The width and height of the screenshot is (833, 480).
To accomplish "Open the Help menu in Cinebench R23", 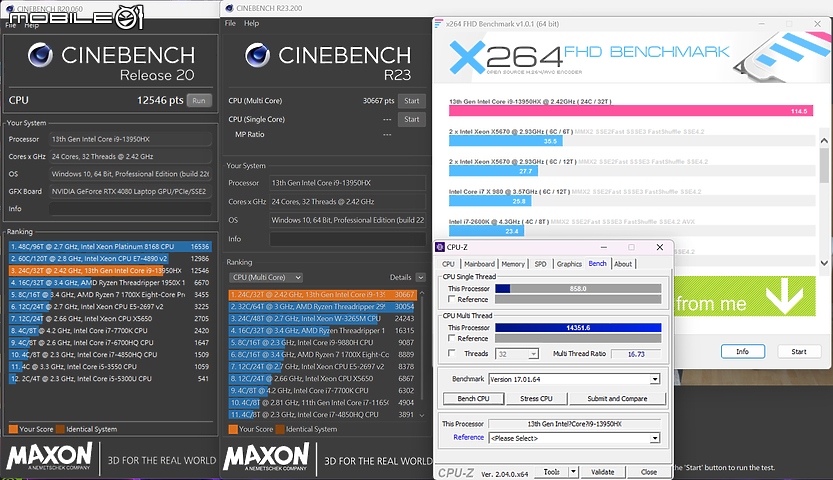I will click(x=251, y=23).
